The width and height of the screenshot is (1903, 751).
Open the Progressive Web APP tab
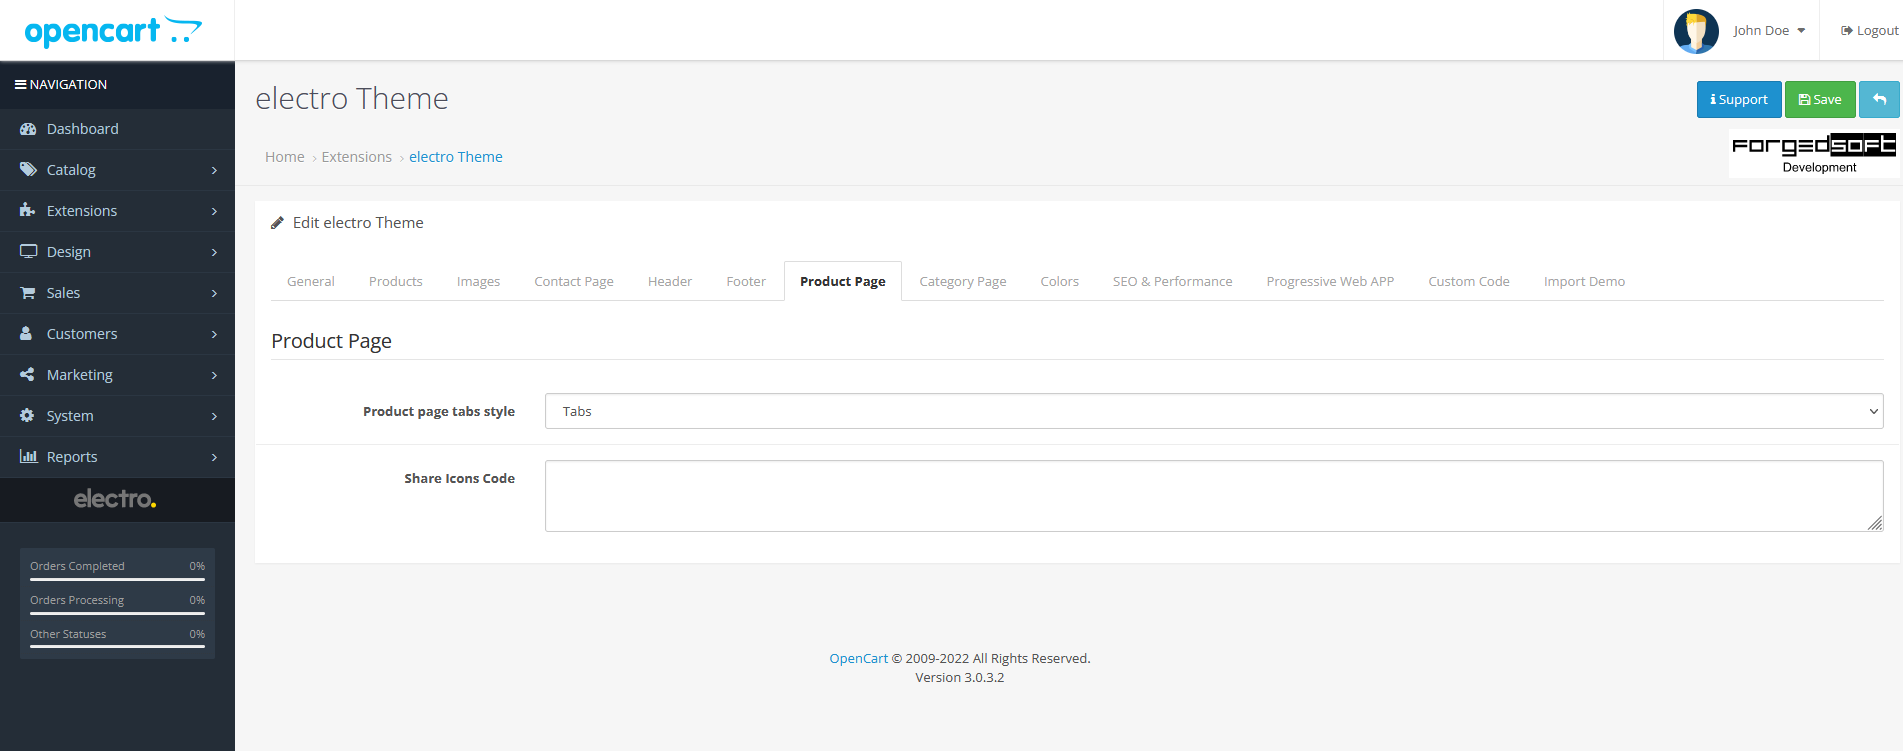(x=1330, y=281)
